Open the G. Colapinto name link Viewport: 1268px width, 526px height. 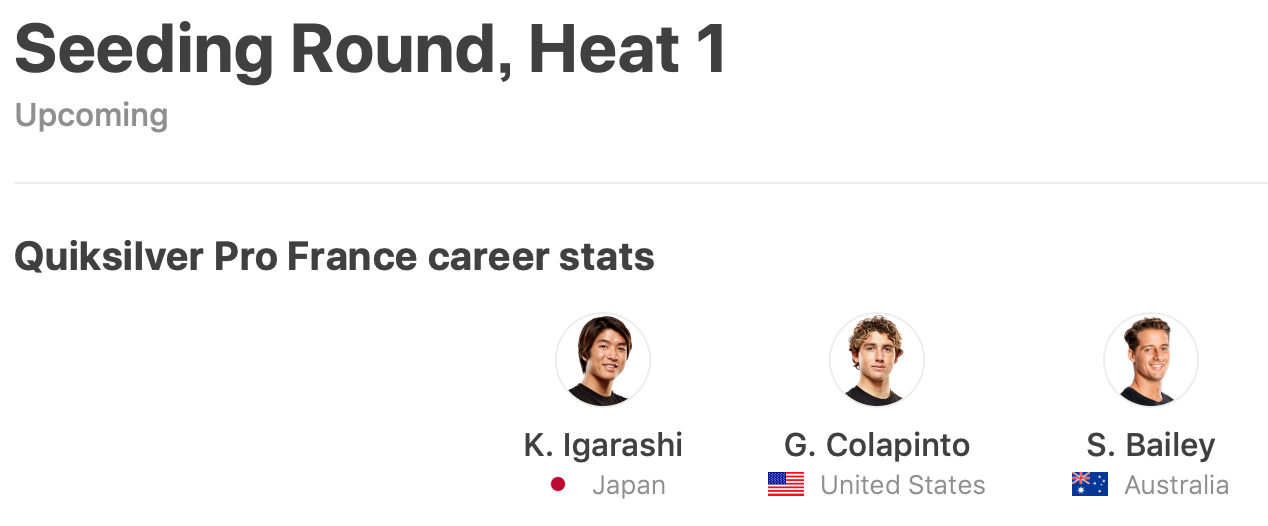tap(877, 445)
